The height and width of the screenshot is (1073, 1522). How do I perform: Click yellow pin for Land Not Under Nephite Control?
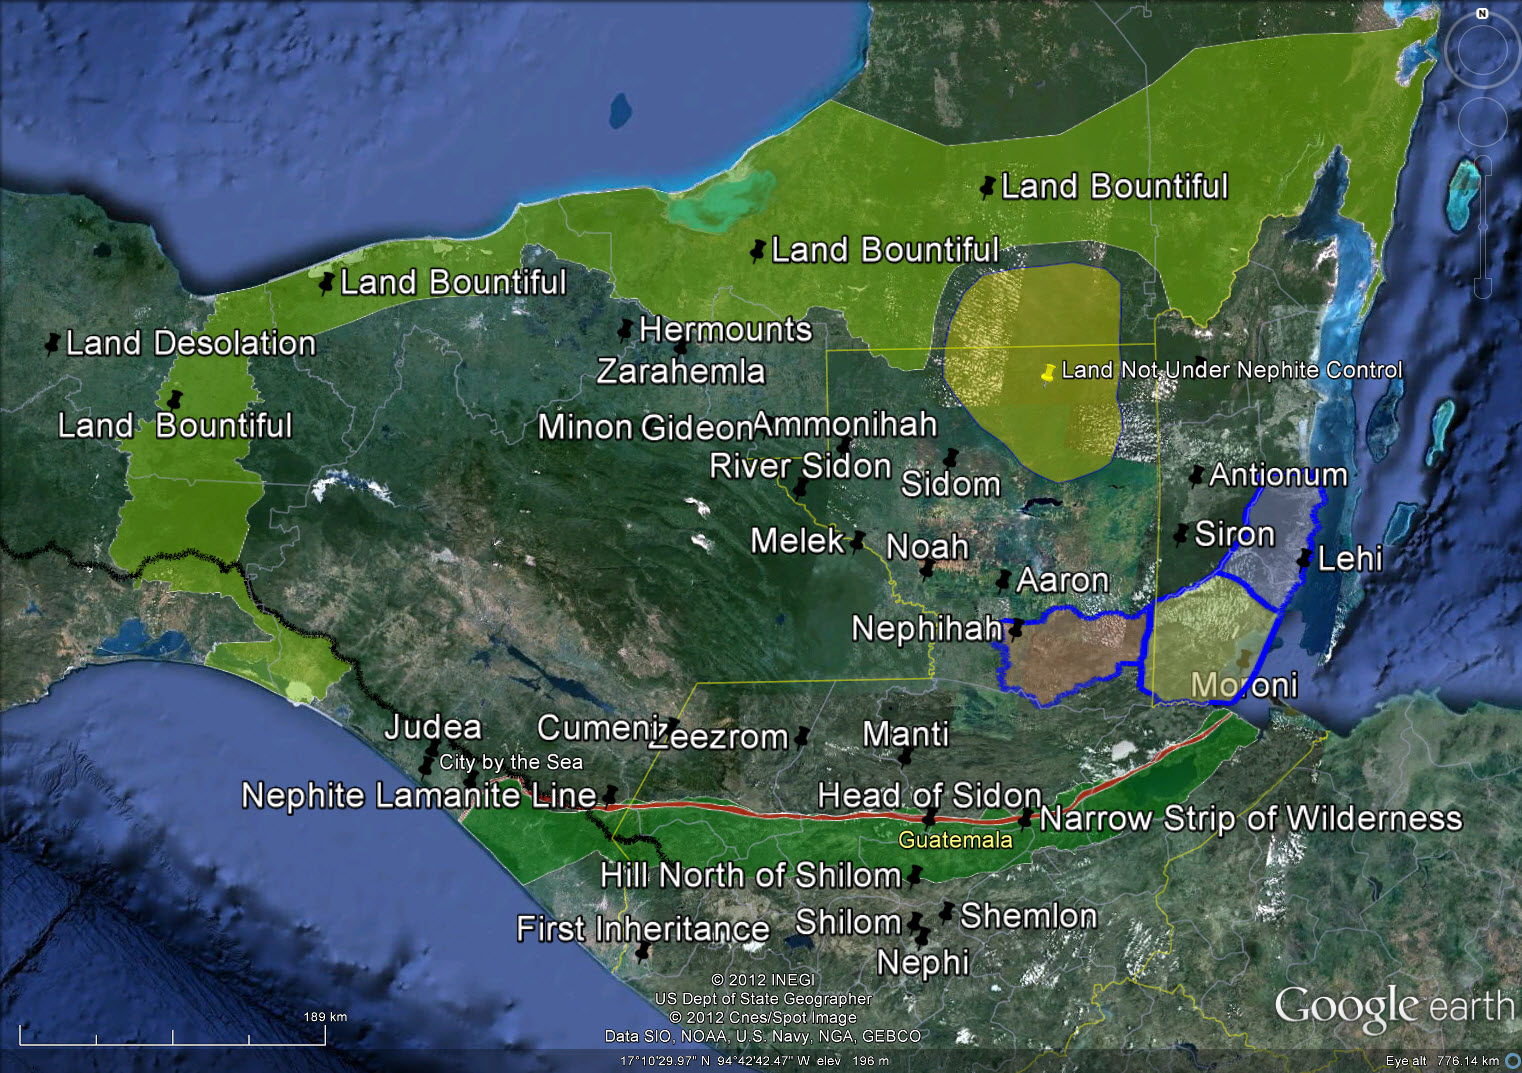click(1047, 373)
